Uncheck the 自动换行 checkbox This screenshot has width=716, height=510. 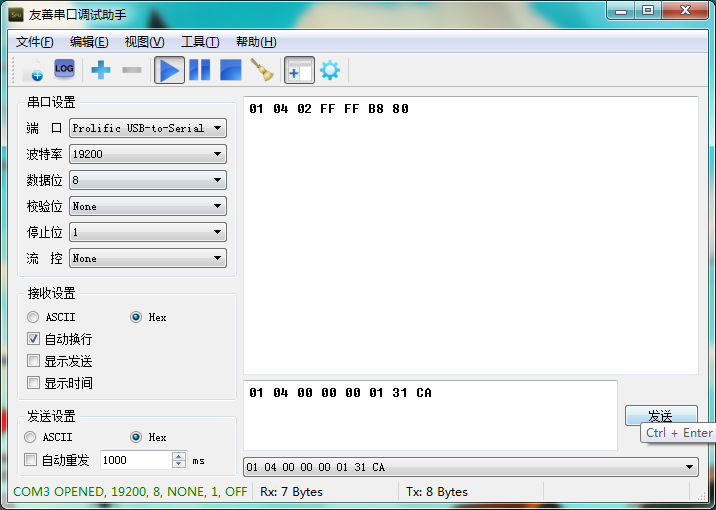coord(34,339)
